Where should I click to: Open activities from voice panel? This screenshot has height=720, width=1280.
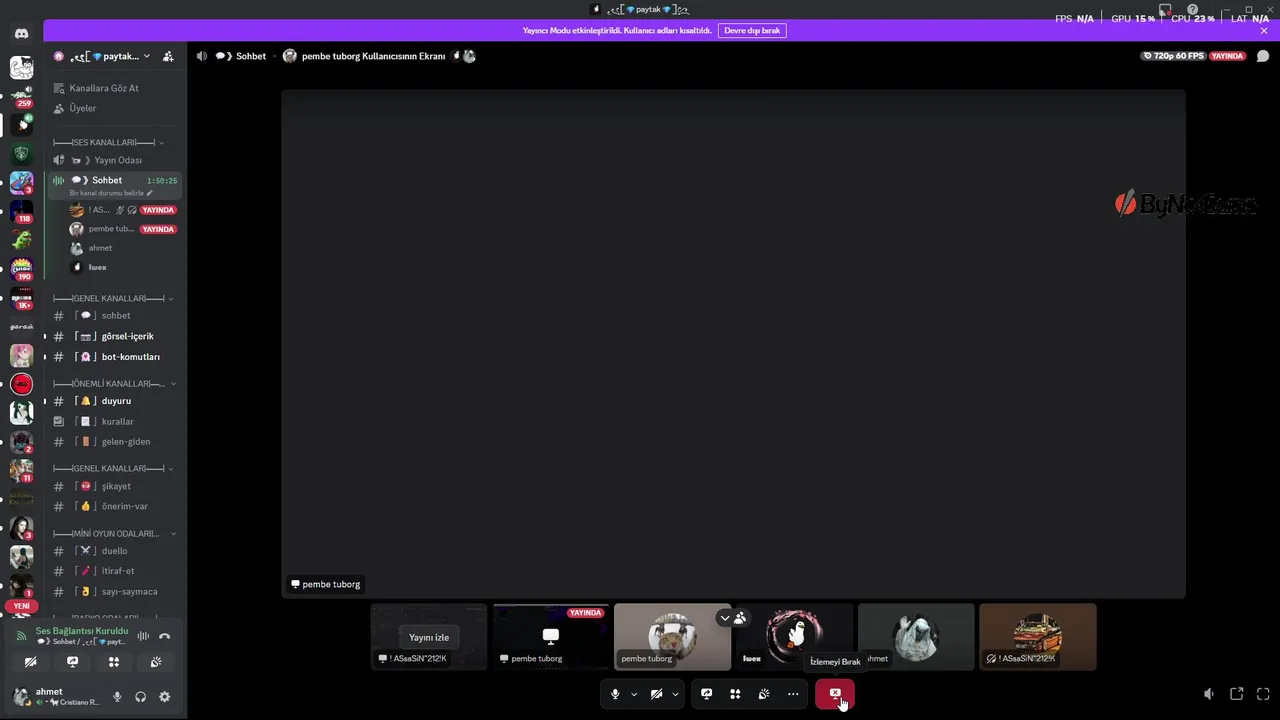114,662
